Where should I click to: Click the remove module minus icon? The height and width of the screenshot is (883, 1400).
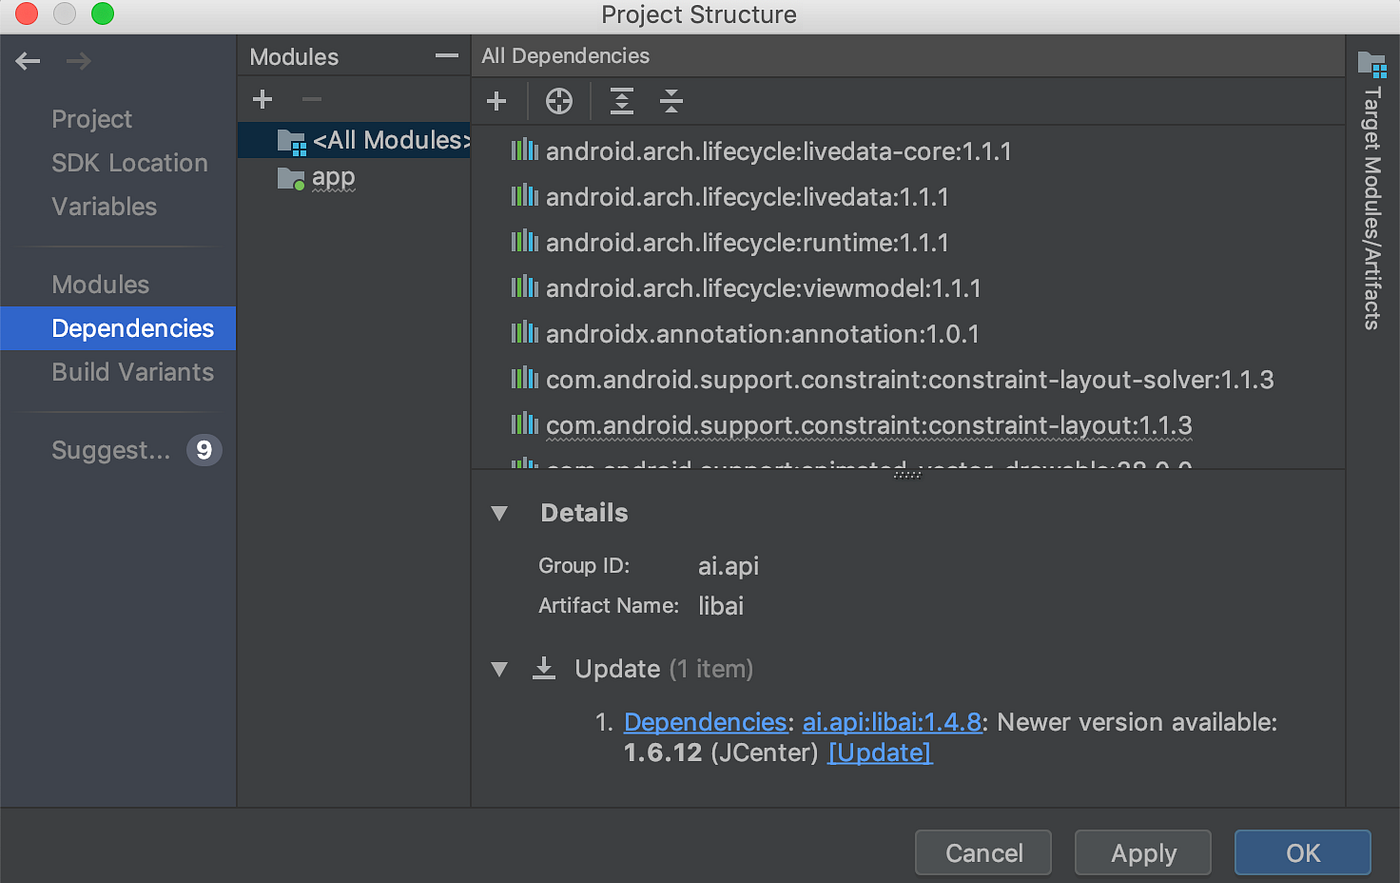310,99
